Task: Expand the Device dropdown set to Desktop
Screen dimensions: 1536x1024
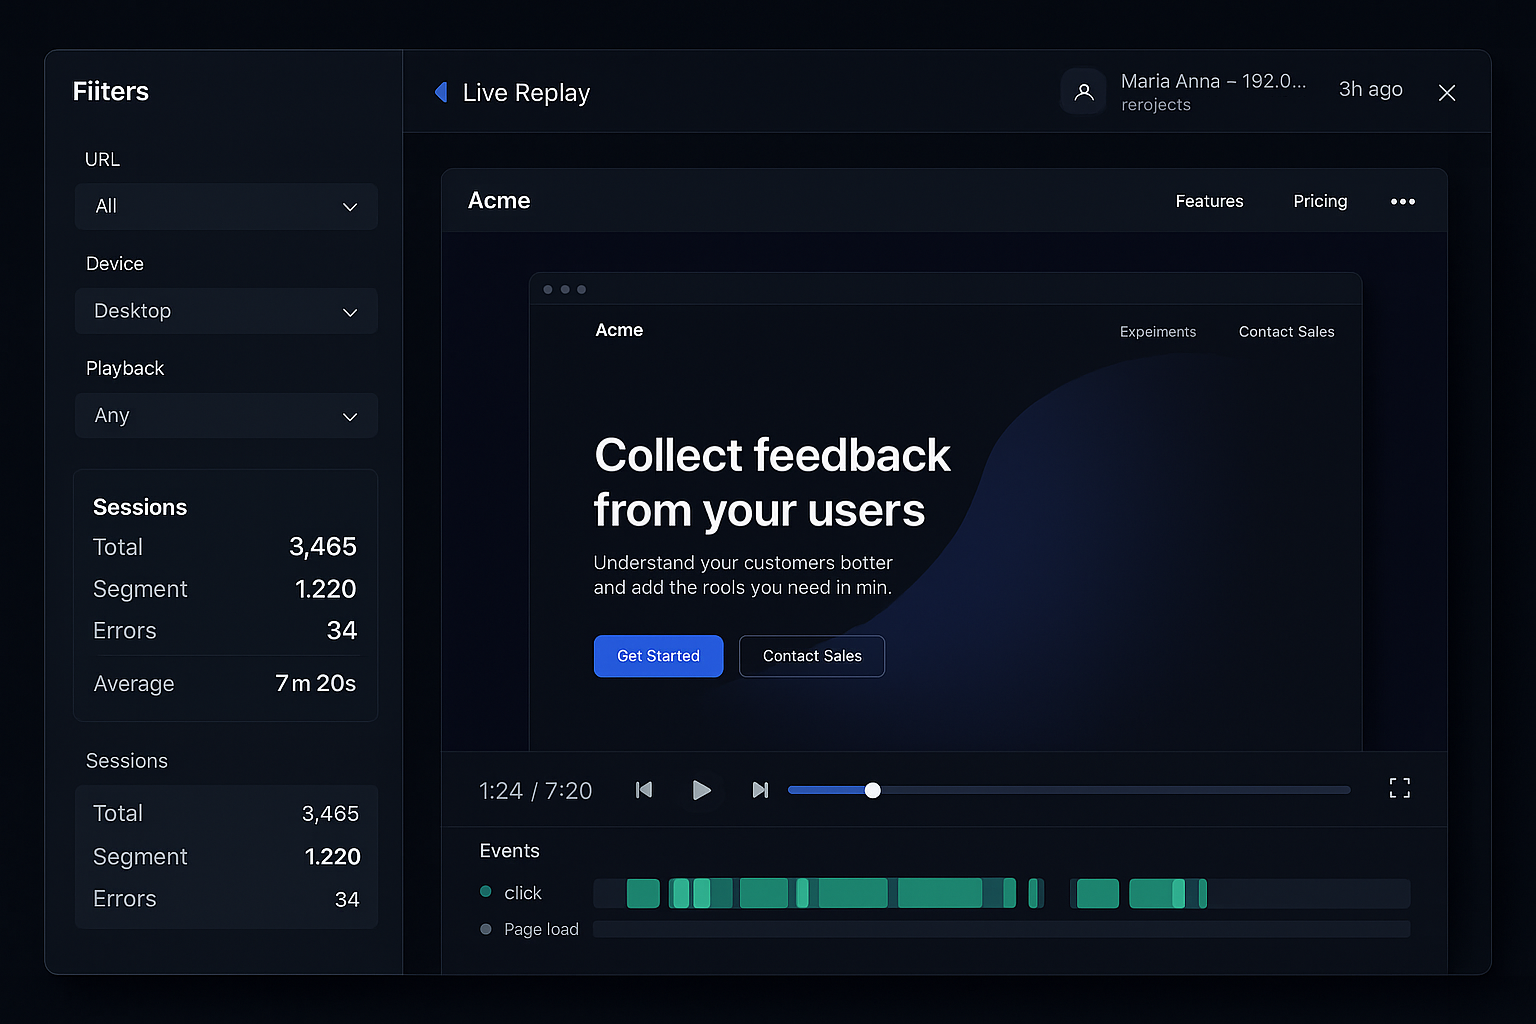Action: pyautogui.click(x=226, y=311)
